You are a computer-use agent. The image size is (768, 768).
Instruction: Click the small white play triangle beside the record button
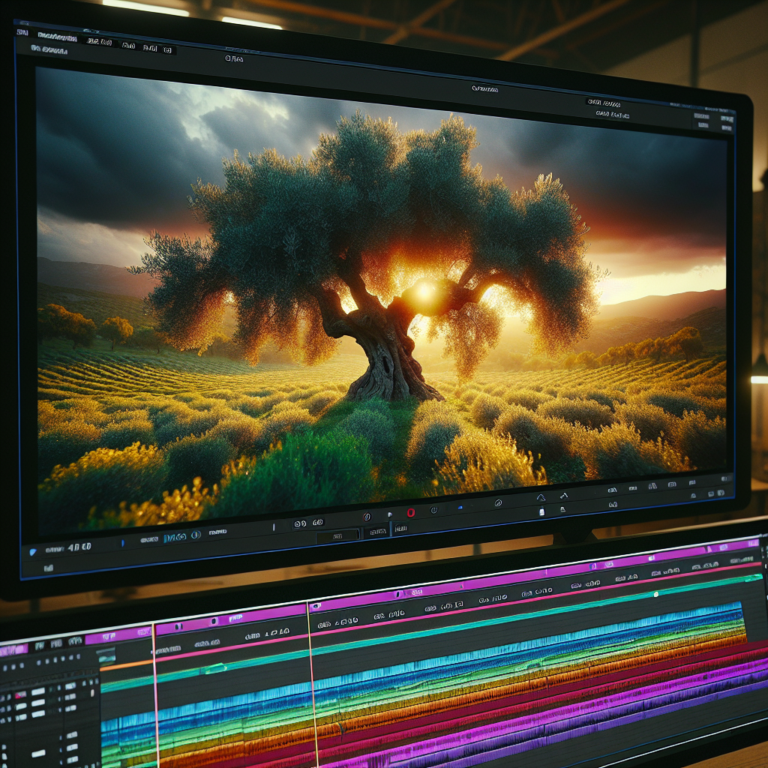390,515
